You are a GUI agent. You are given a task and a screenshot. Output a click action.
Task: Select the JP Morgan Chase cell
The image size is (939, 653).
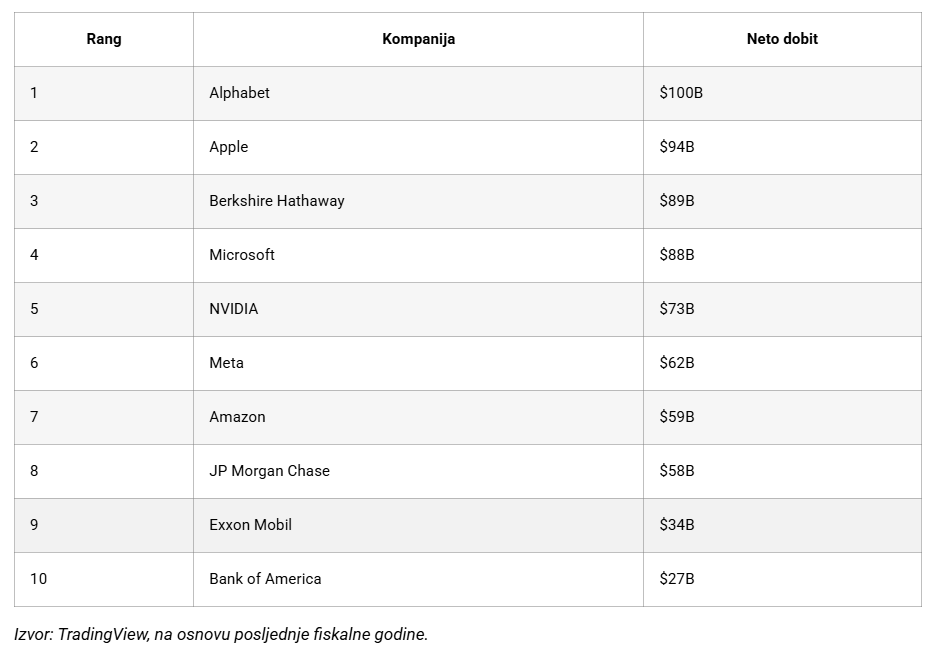pyautogui.click(x=270, y=471)
